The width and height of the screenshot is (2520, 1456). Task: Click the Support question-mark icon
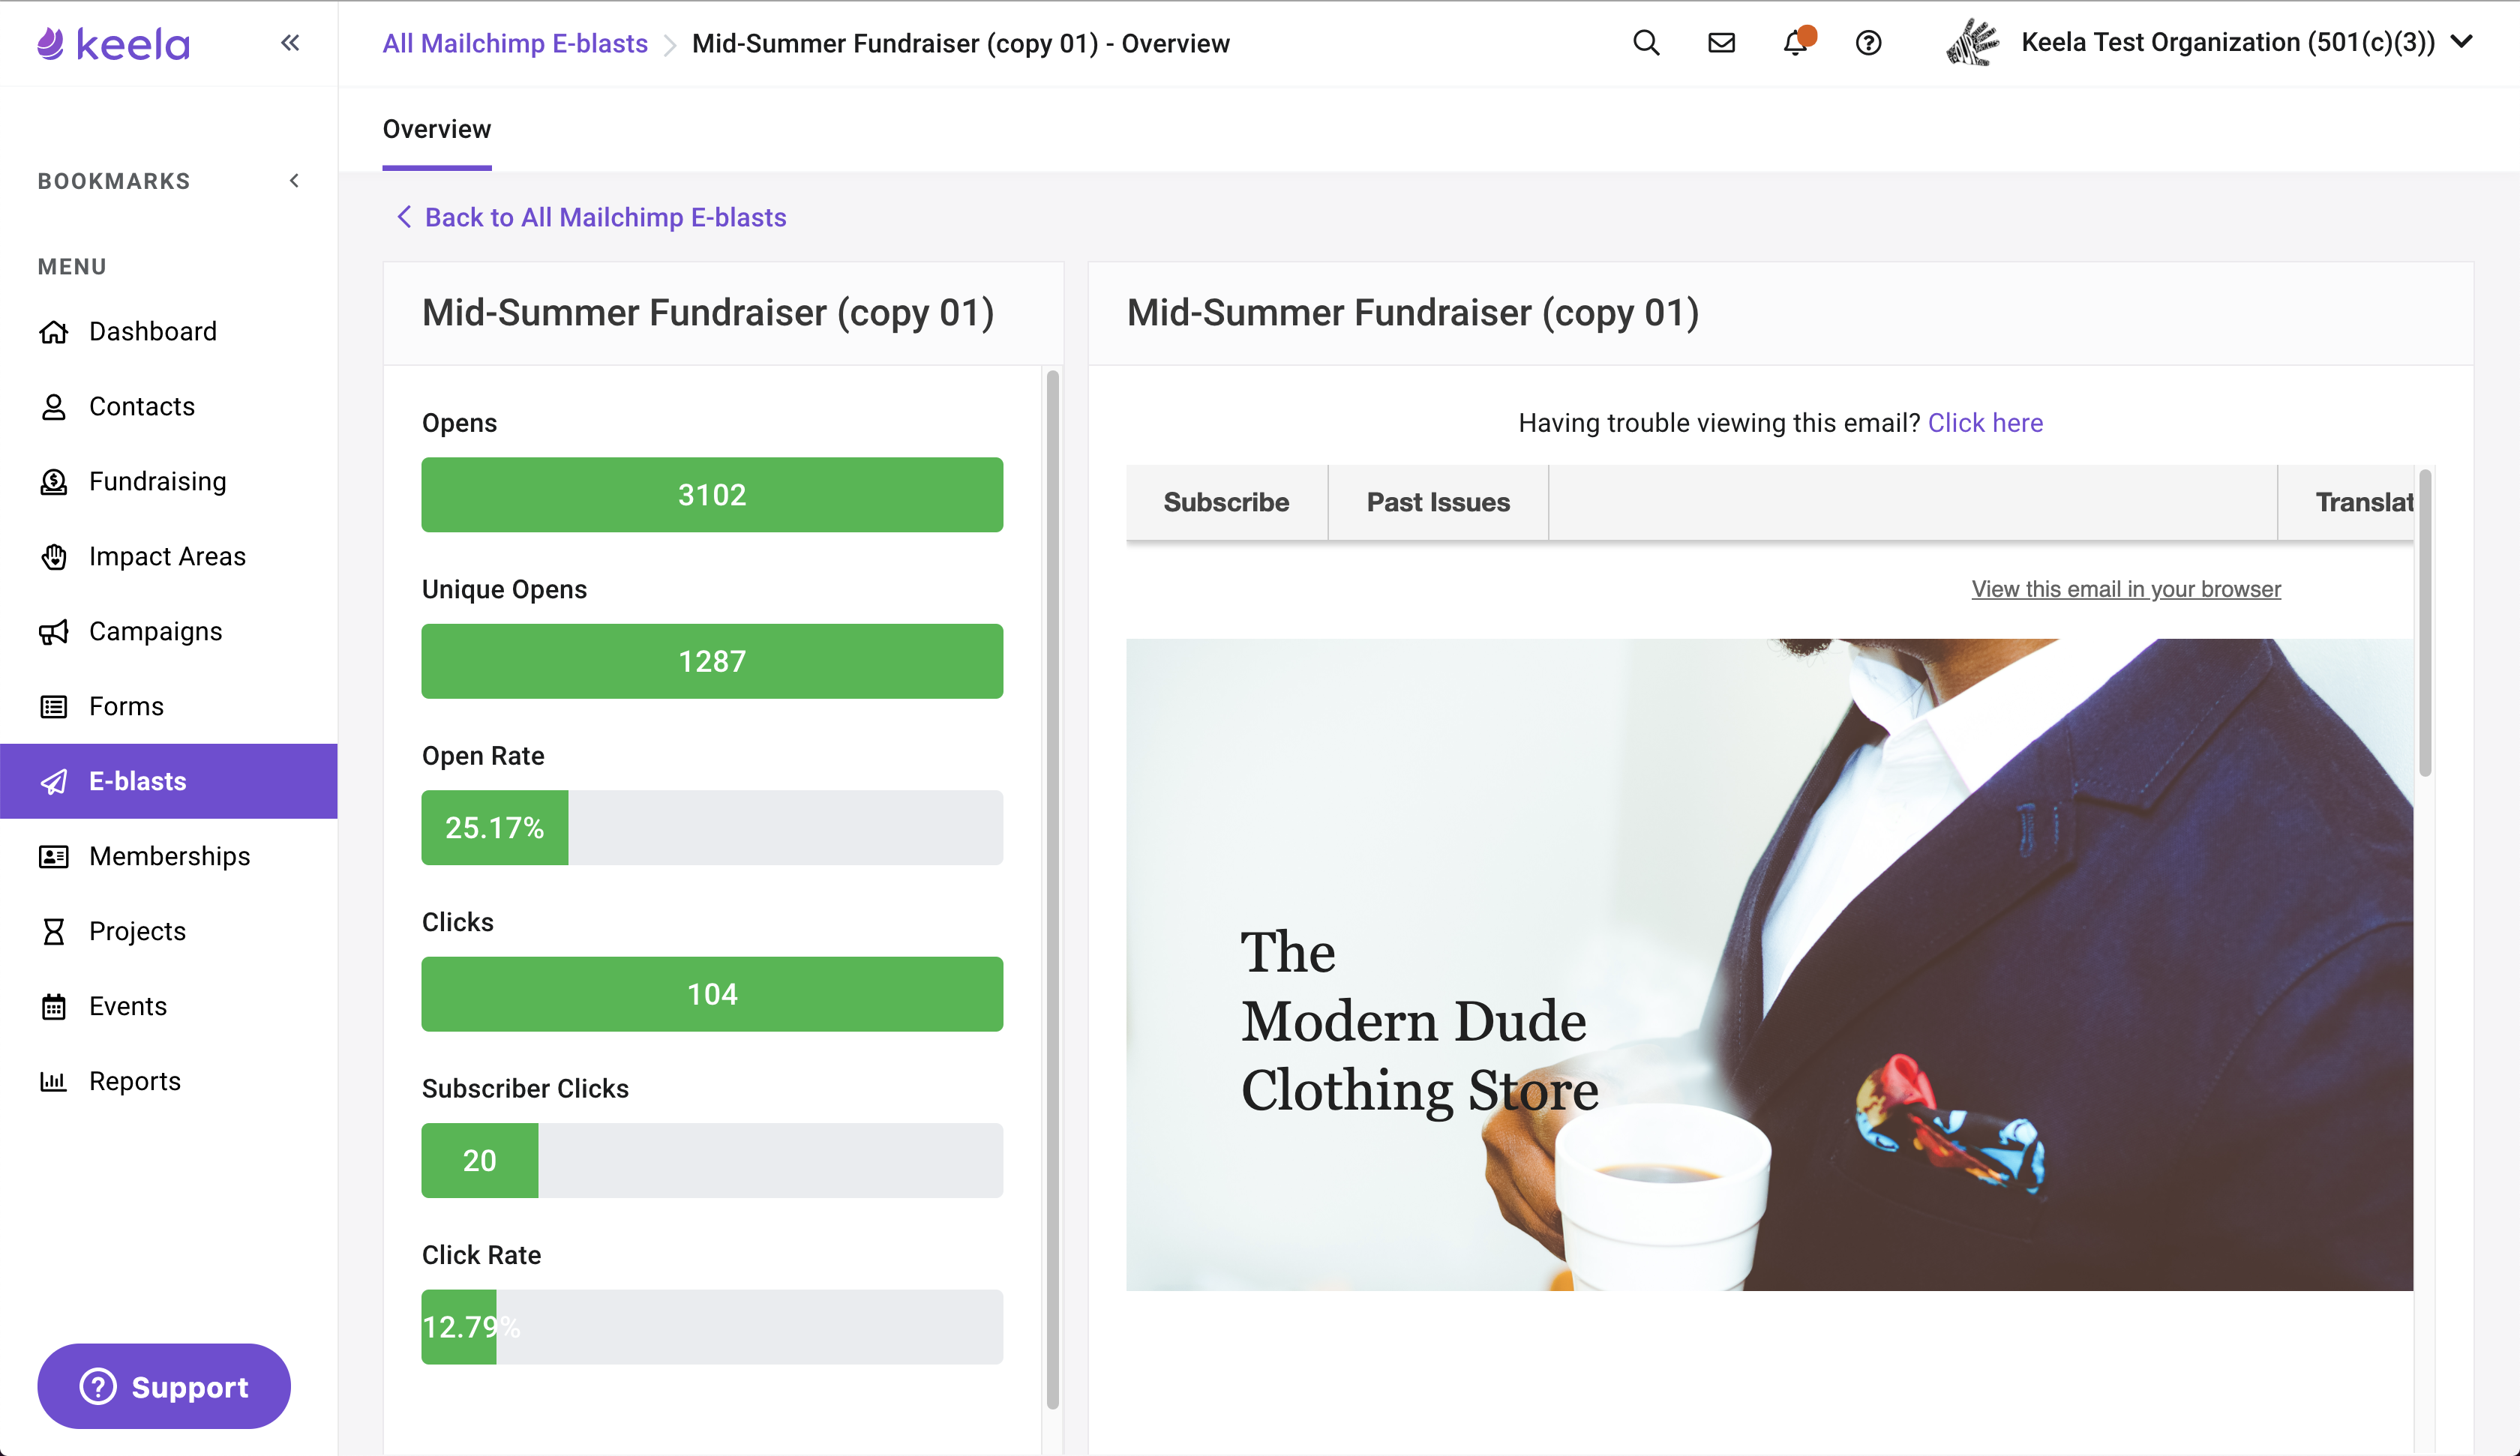pyautogui.click(x=98, y=1386)
